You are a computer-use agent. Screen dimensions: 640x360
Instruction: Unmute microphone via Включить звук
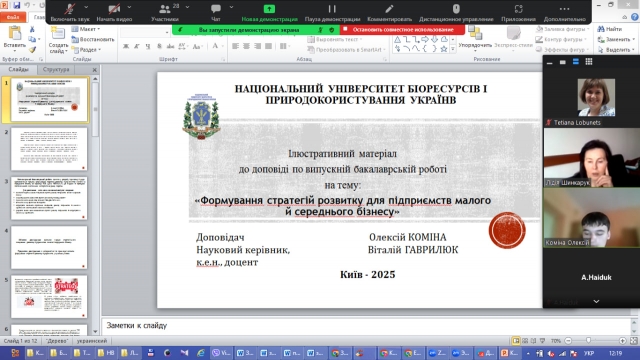point(70,12)
